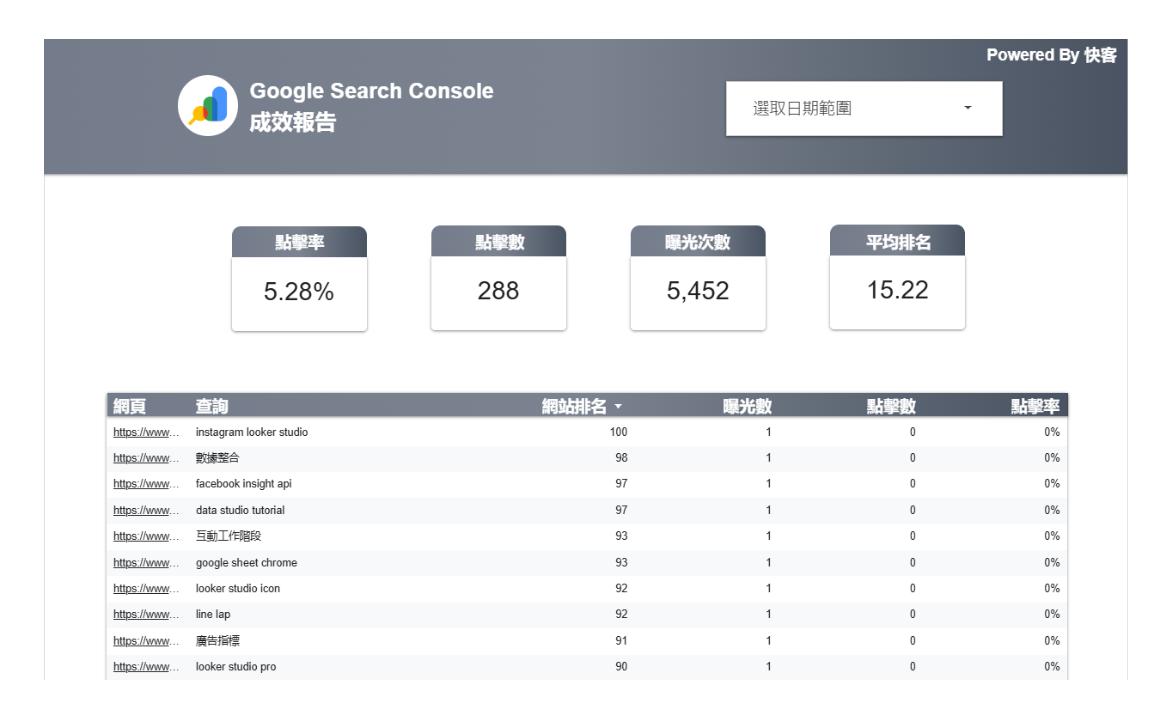Click the 點擊數 column header
1172x719 pixels.
point(891,406)
